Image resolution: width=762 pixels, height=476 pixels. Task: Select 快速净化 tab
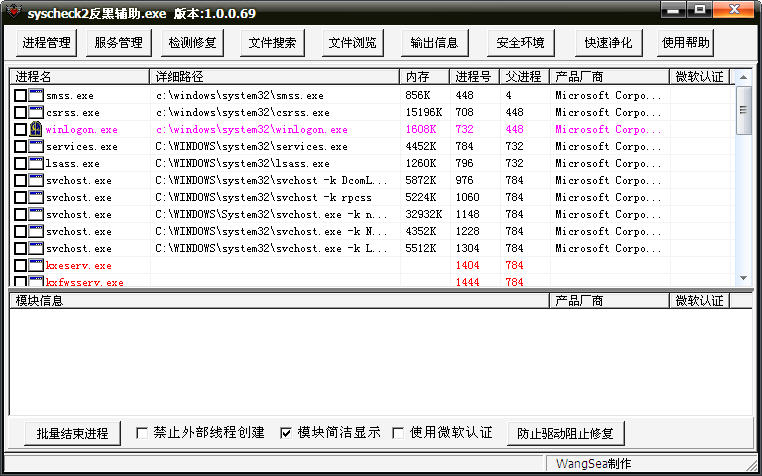point(608,43)
